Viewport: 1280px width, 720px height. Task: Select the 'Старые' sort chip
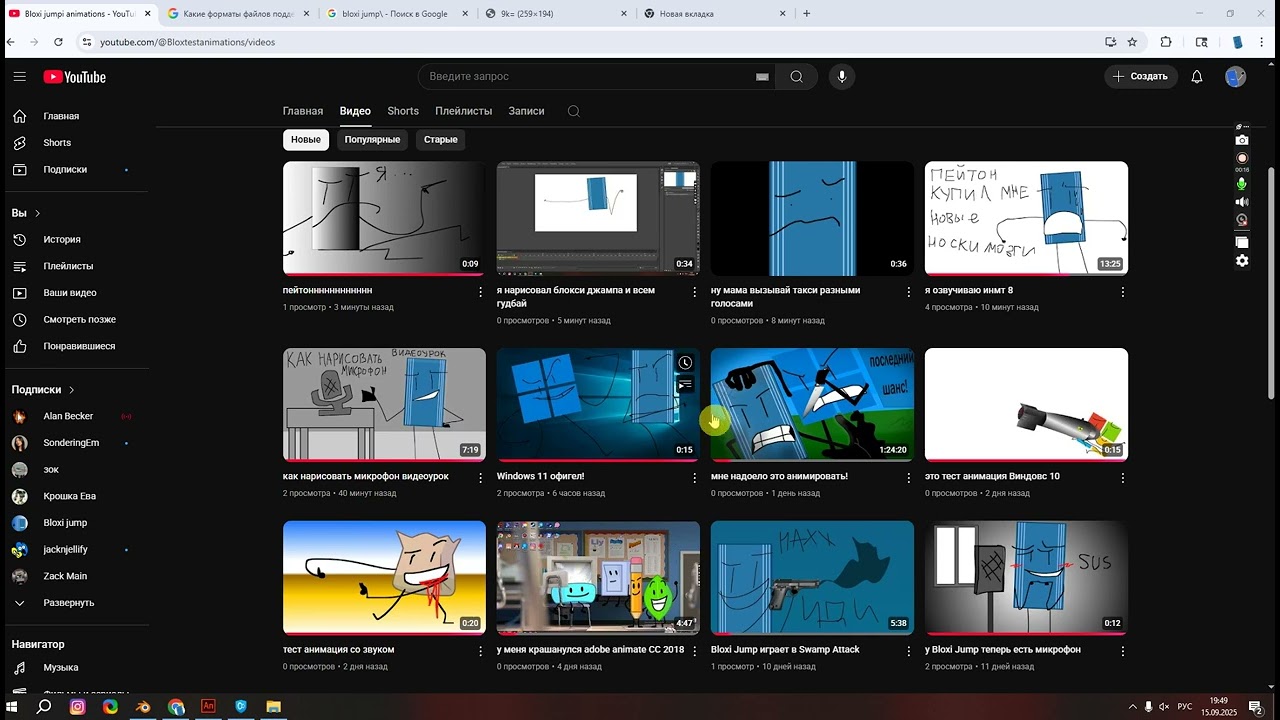441,140
